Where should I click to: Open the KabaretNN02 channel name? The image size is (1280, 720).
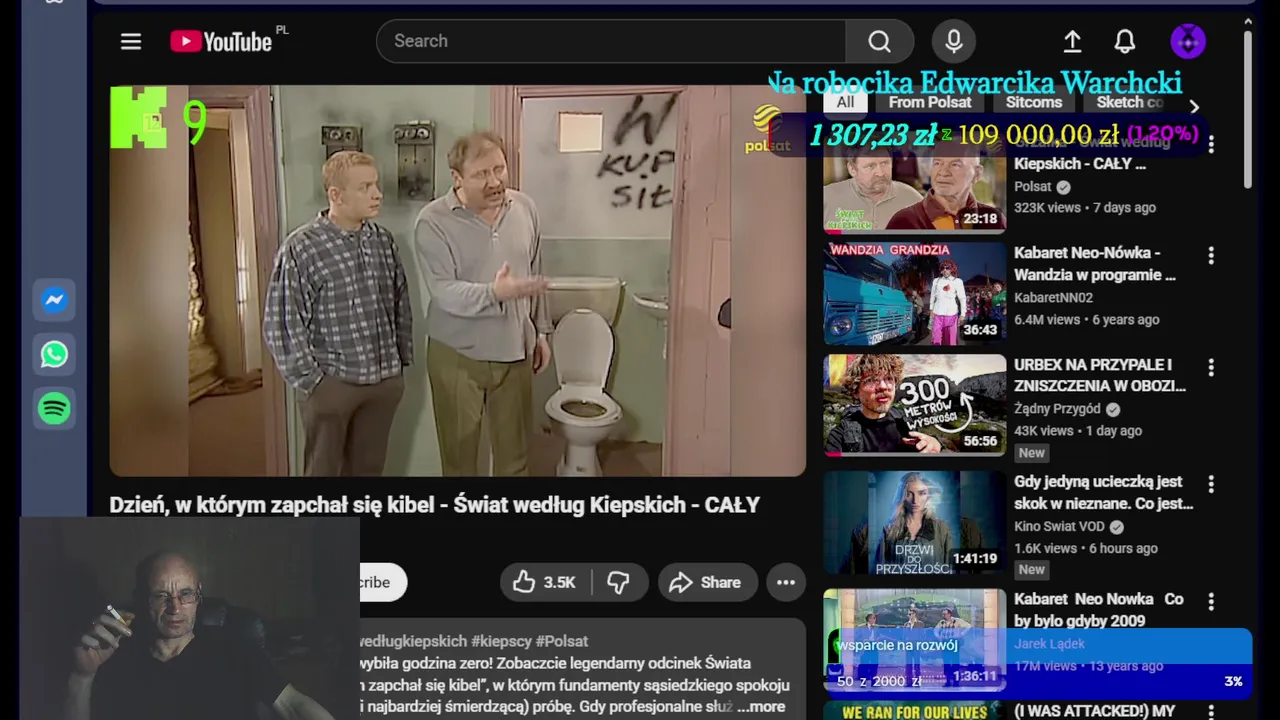(x=1053, y=298)
